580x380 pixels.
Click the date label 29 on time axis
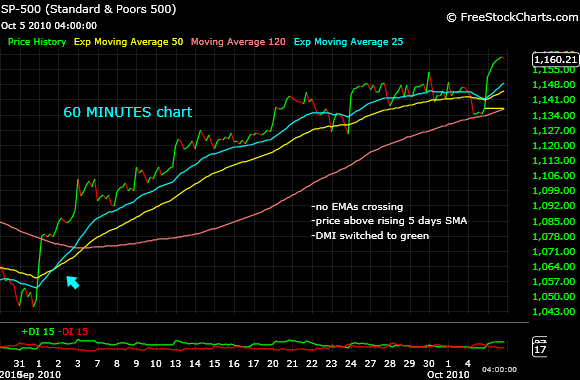pyautogui.click(x=409, y=364)
